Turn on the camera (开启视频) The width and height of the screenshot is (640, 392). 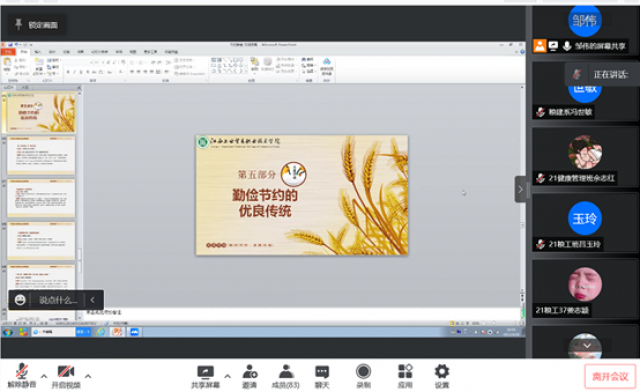click(x=66, y=375)
